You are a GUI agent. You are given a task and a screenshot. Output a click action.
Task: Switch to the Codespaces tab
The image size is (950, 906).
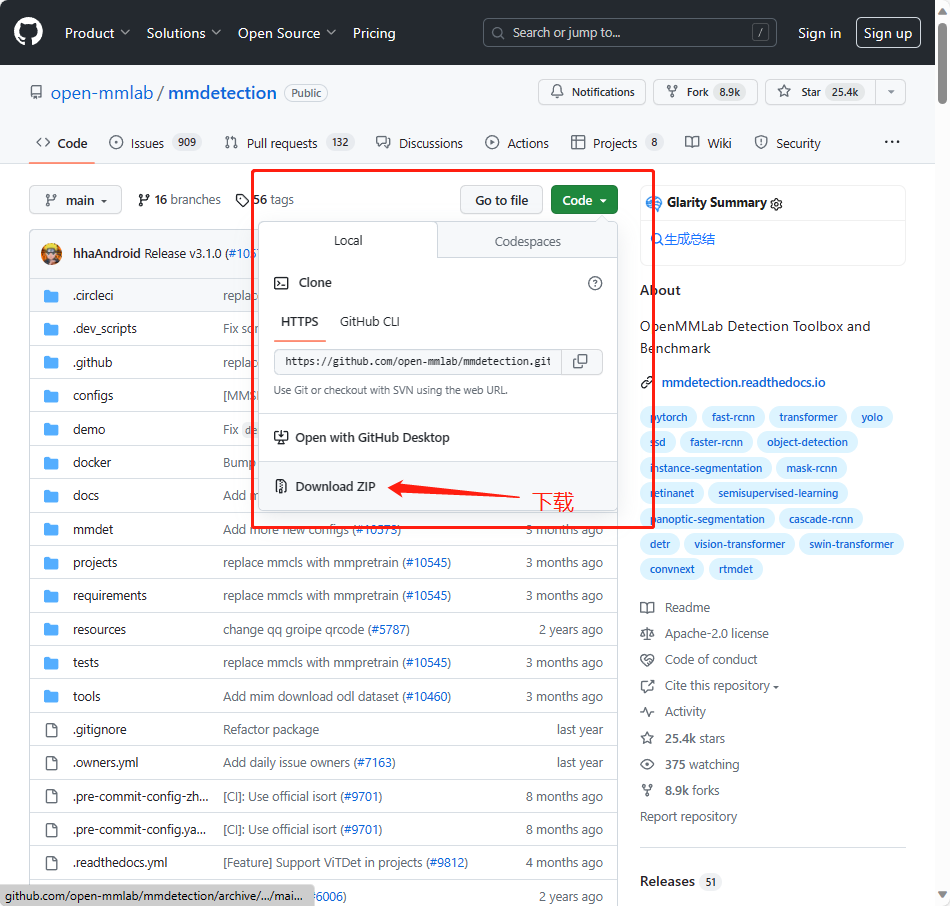tap(527, 241)
